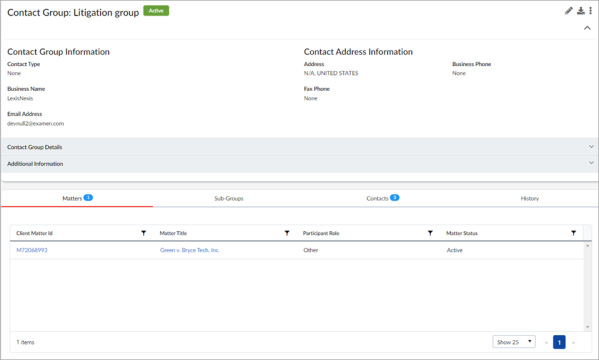Click the download icon in the header
The height and width of the screenshot is (360, 599).
click(581, 11)
